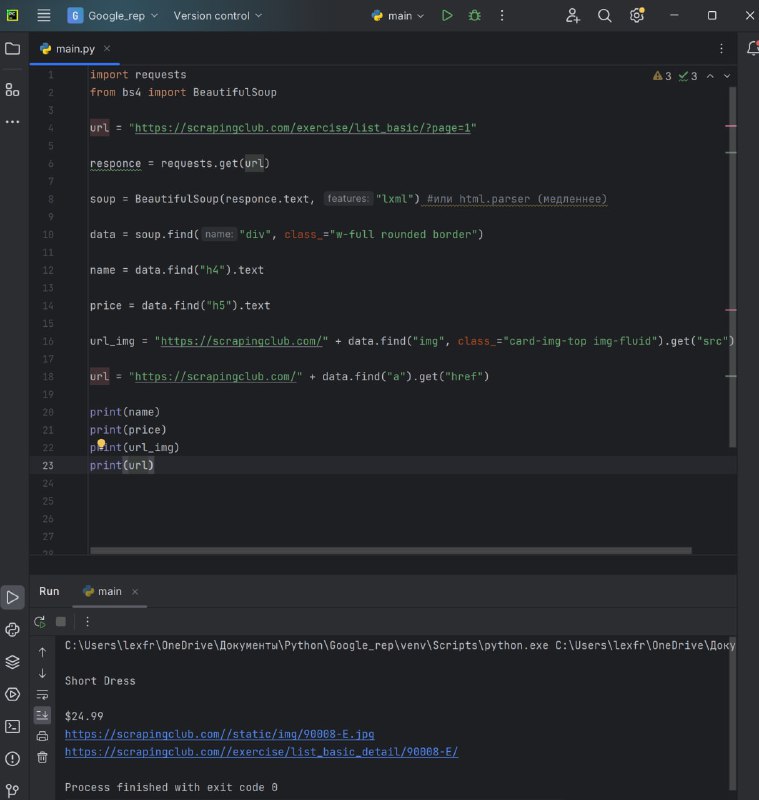
Task: Open the Python Packages layers icon
Action: click(12, 662)
